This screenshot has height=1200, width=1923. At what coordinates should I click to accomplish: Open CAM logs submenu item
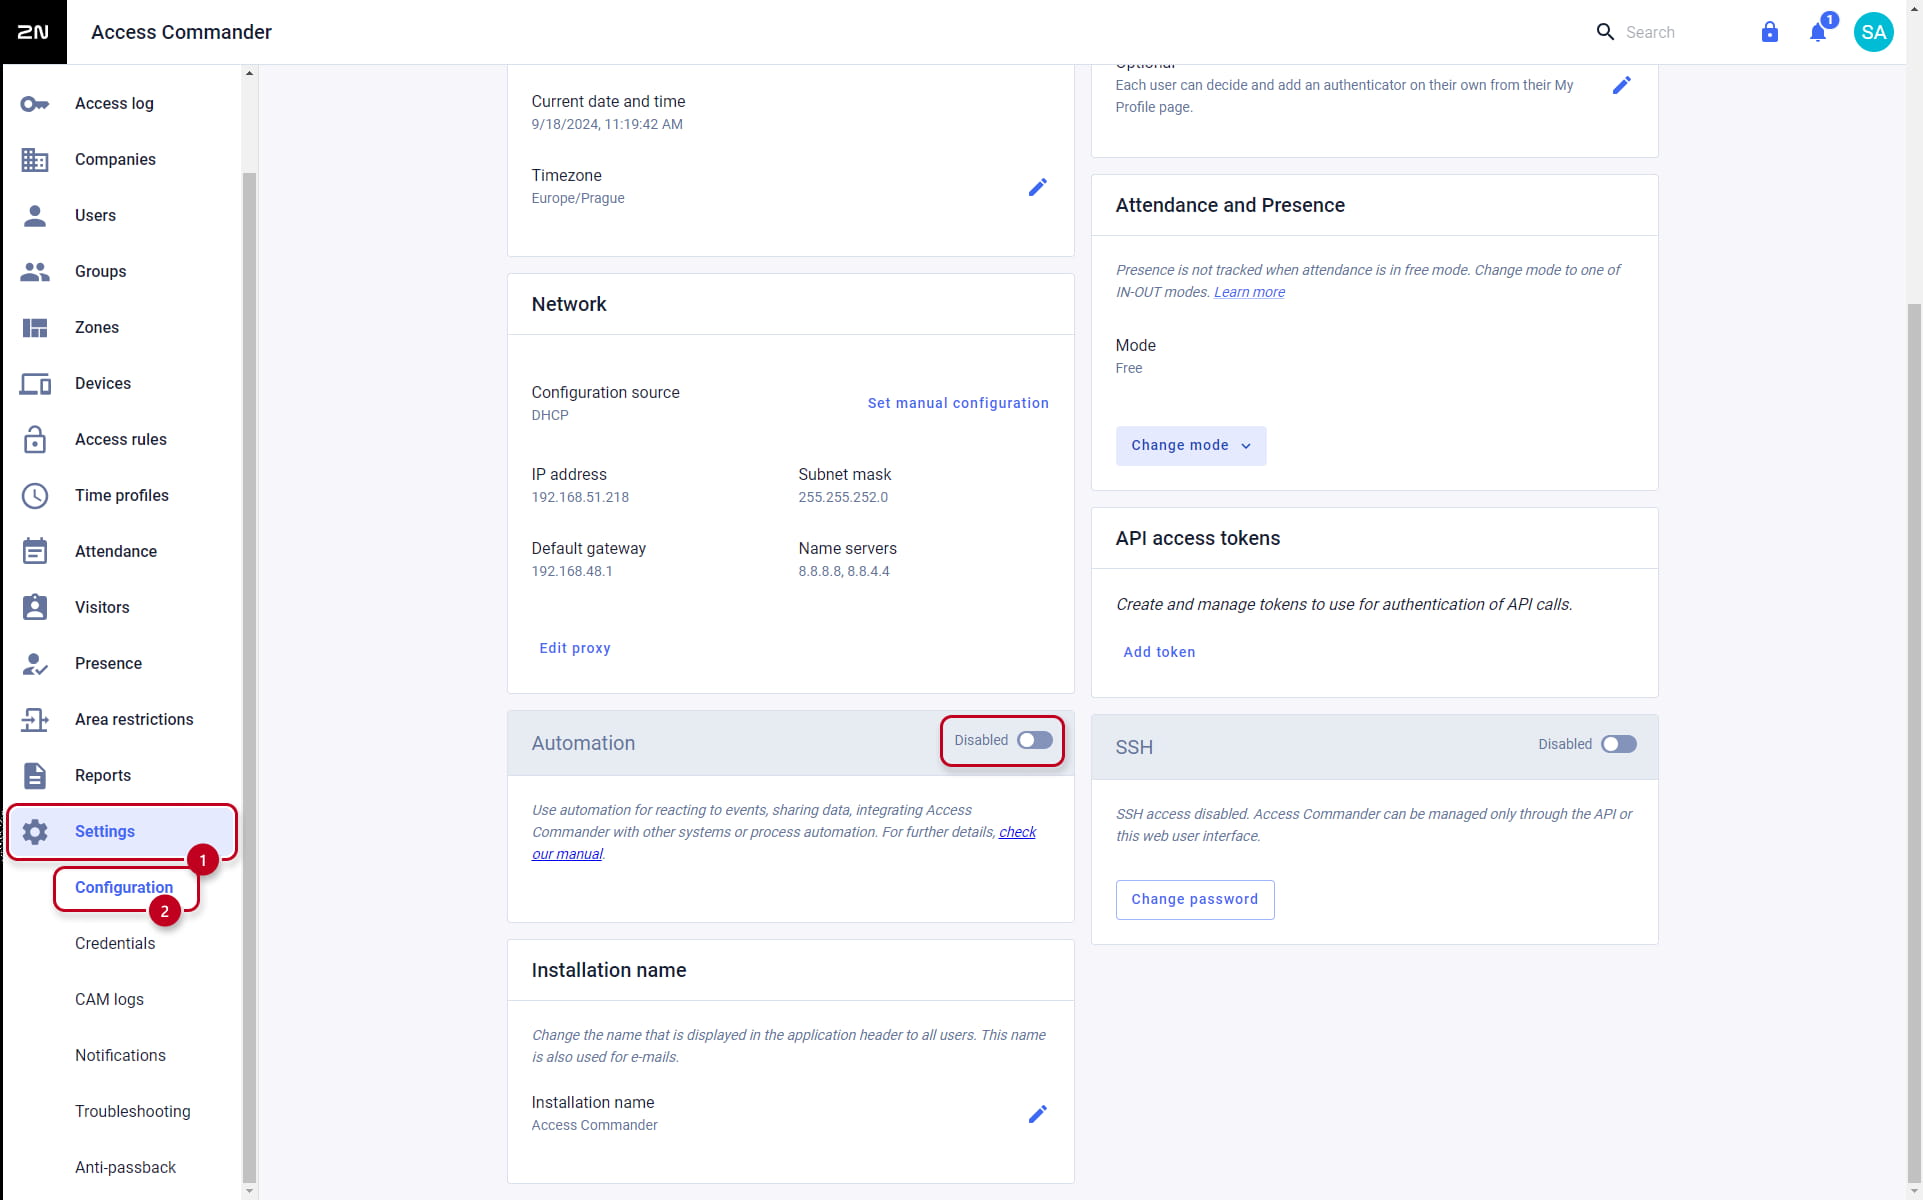pyautogui.click(x=109, y=1000)
